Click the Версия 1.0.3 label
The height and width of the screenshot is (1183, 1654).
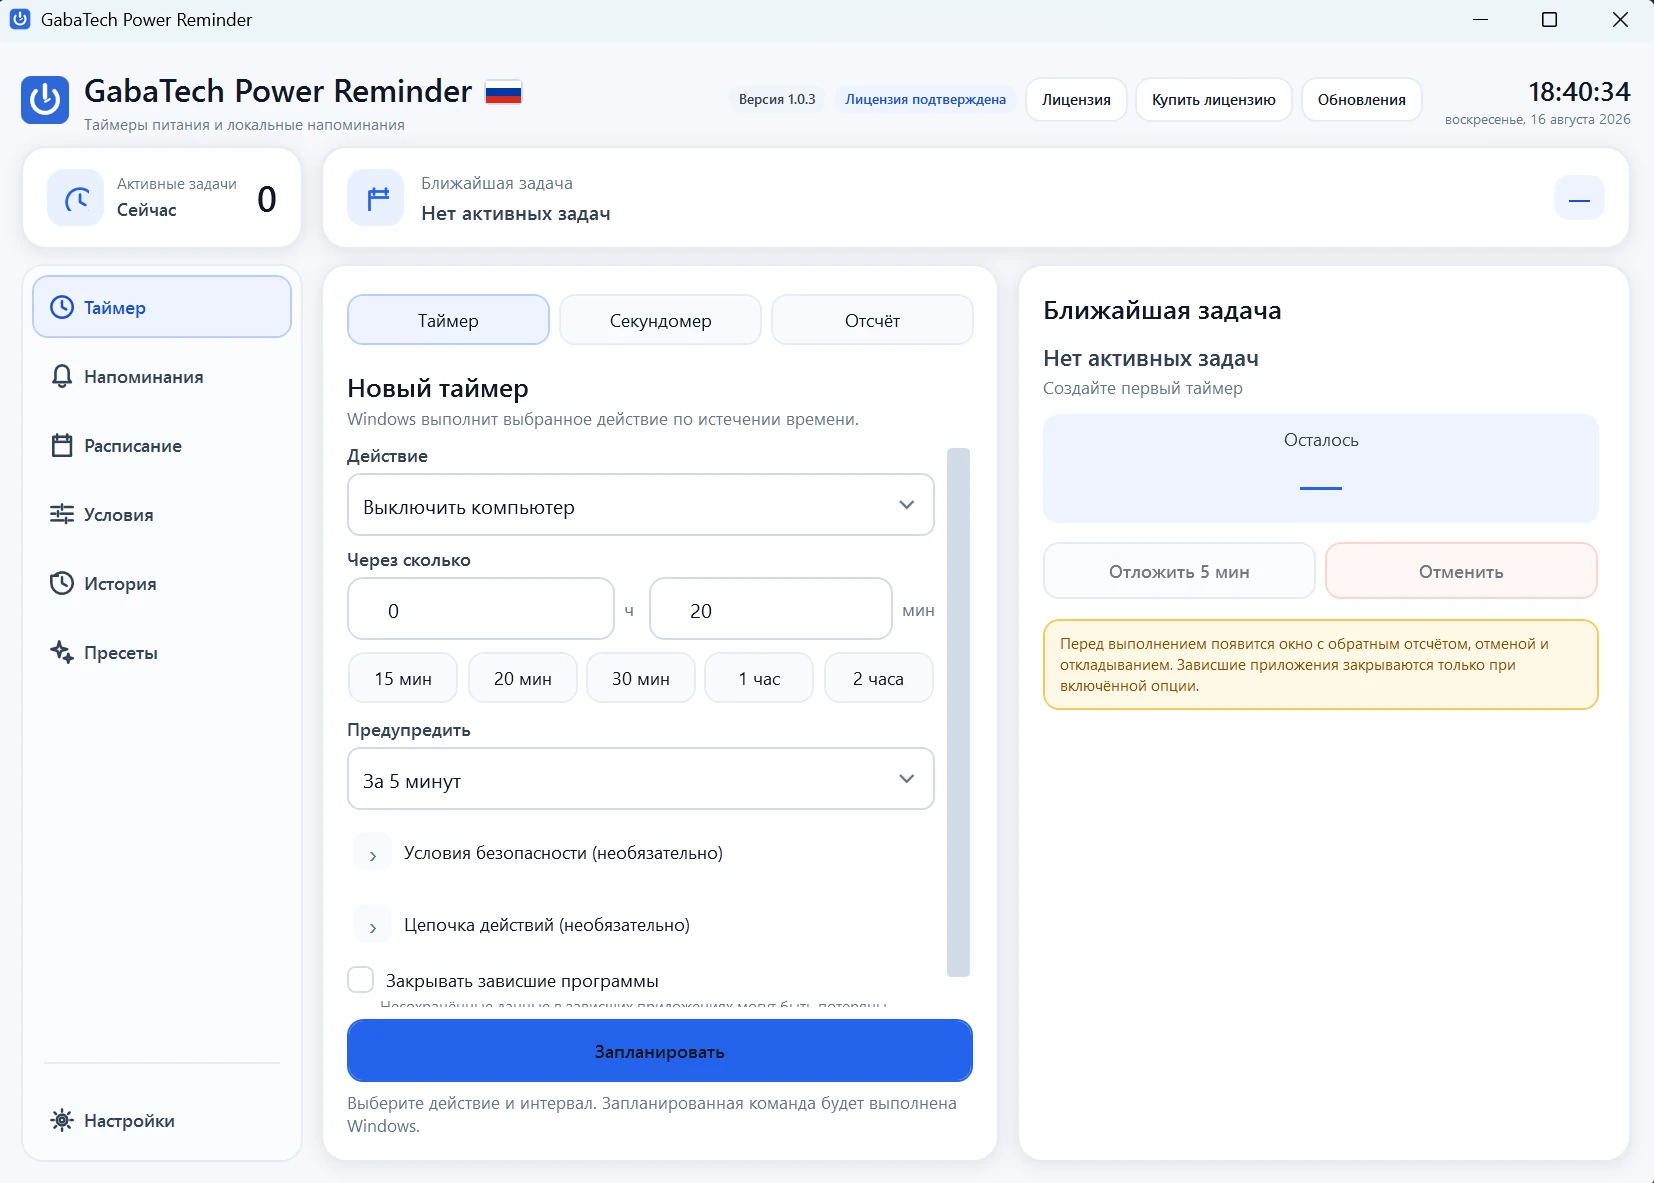coord(777,99)
